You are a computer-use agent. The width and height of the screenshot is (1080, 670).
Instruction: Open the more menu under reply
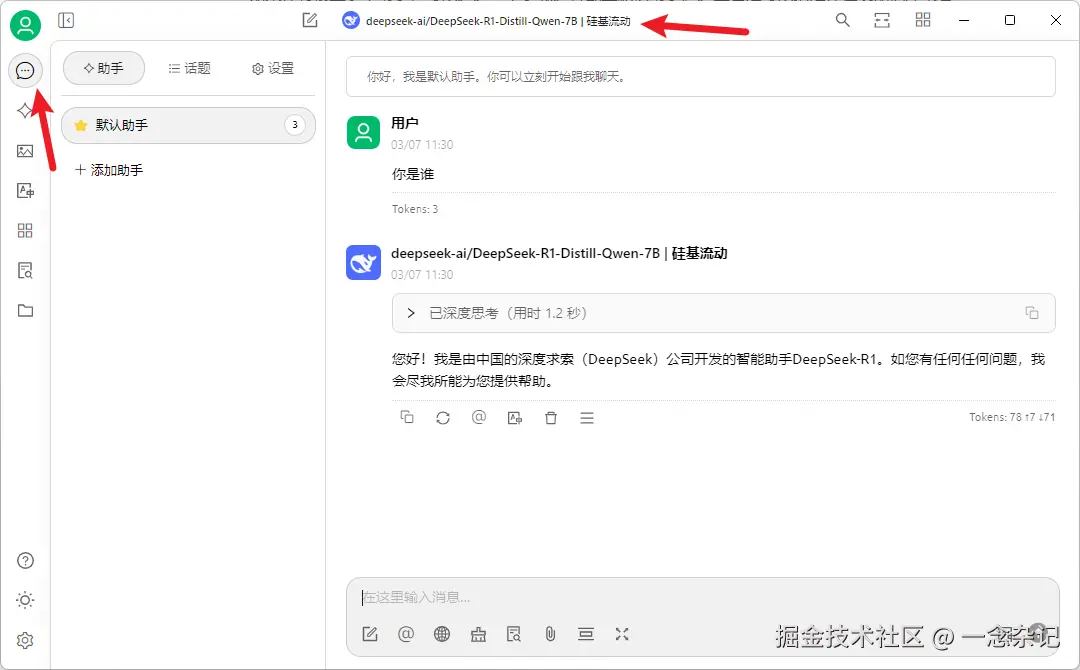coord(587,418)
